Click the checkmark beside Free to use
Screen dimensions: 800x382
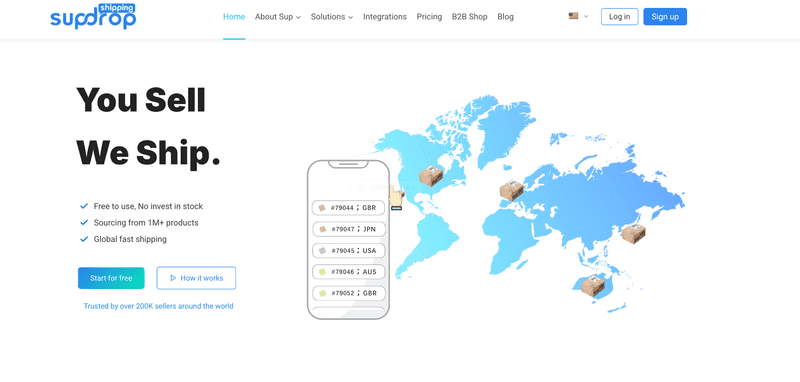[x=84, y=206]
